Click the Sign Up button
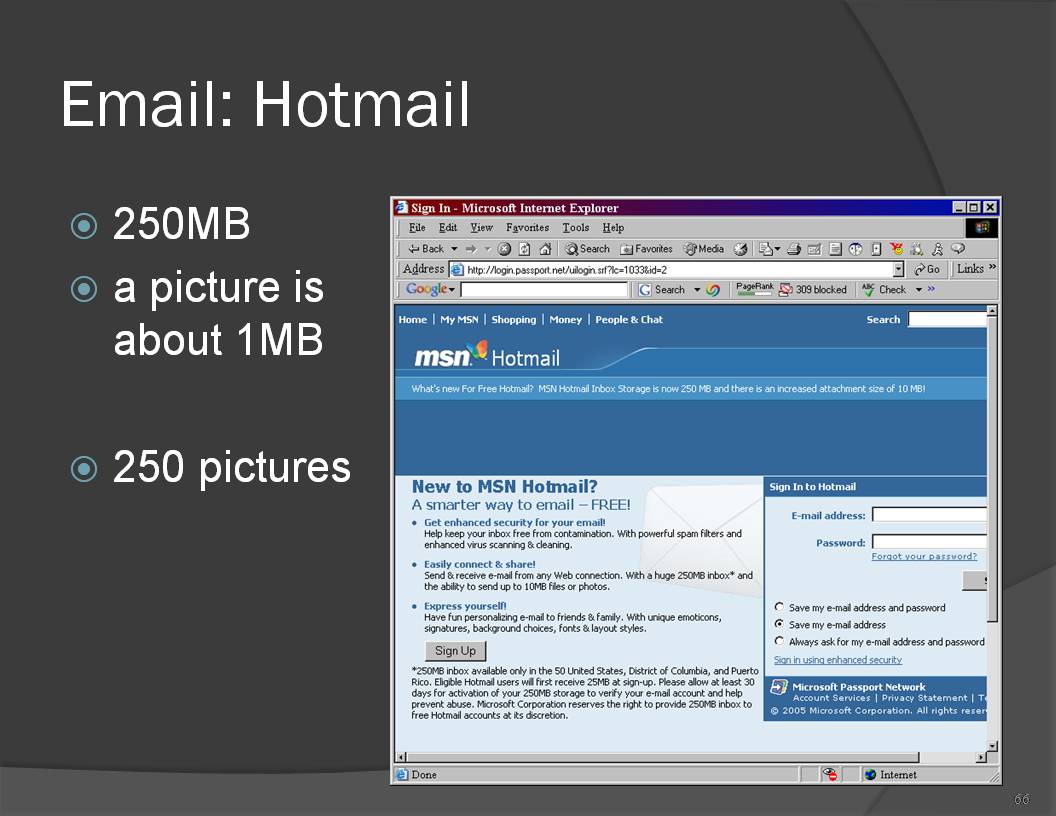 point(455,651)
